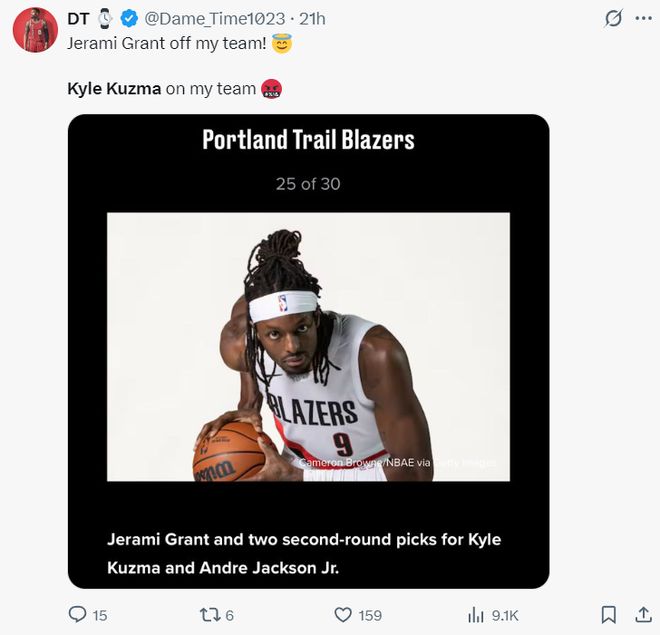Click the angry red face emoji

271,89
